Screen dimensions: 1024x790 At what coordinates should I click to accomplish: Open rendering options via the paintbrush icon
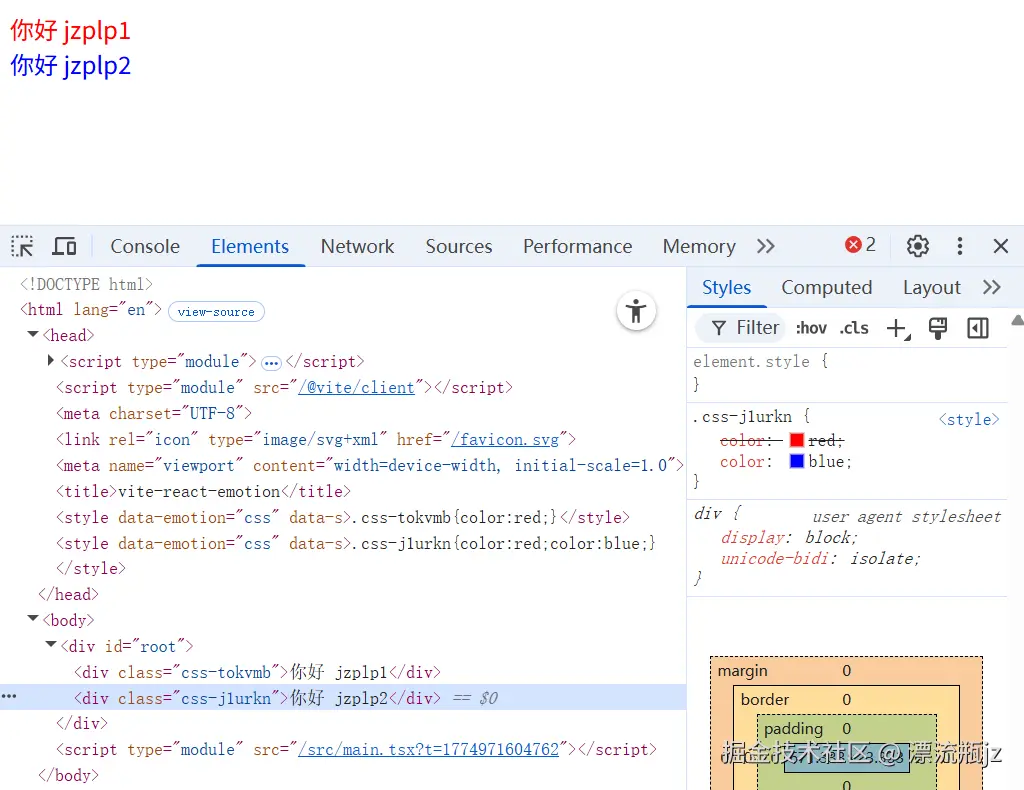click(937, 327)
